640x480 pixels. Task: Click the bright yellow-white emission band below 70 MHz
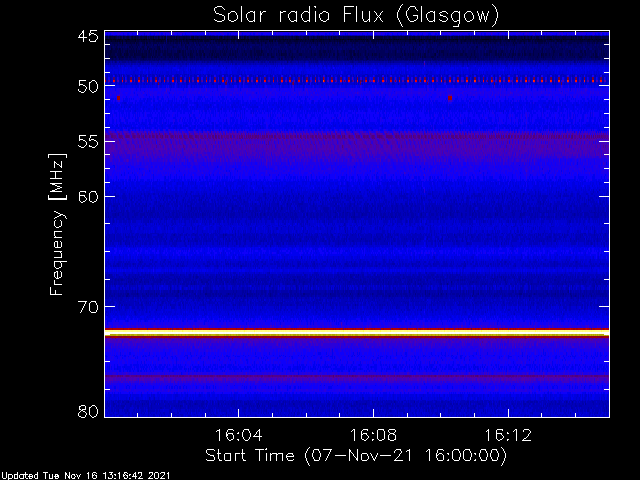tap(357, 333)
